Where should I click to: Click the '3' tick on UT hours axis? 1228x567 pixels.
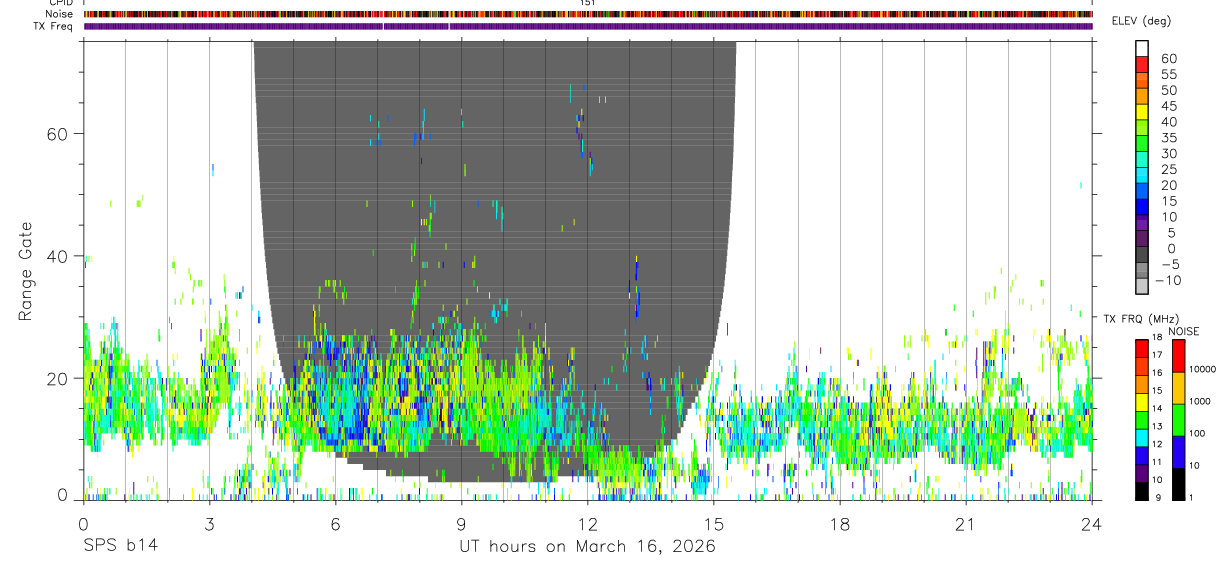[x=209, y=525]
